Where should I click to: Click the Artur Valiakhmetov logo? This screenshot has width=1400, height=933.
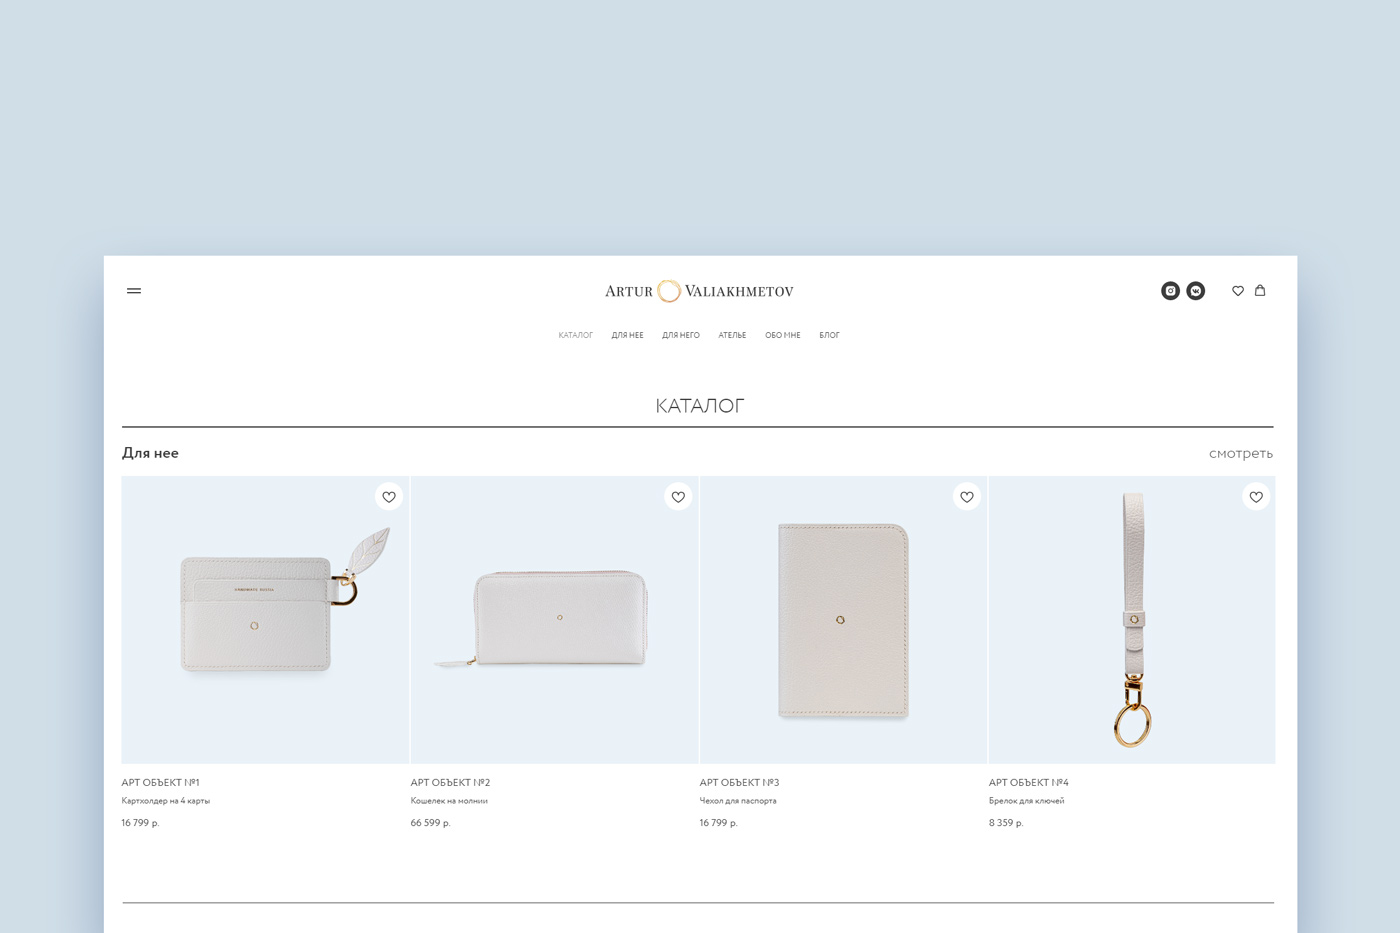[x=699, y=291]
